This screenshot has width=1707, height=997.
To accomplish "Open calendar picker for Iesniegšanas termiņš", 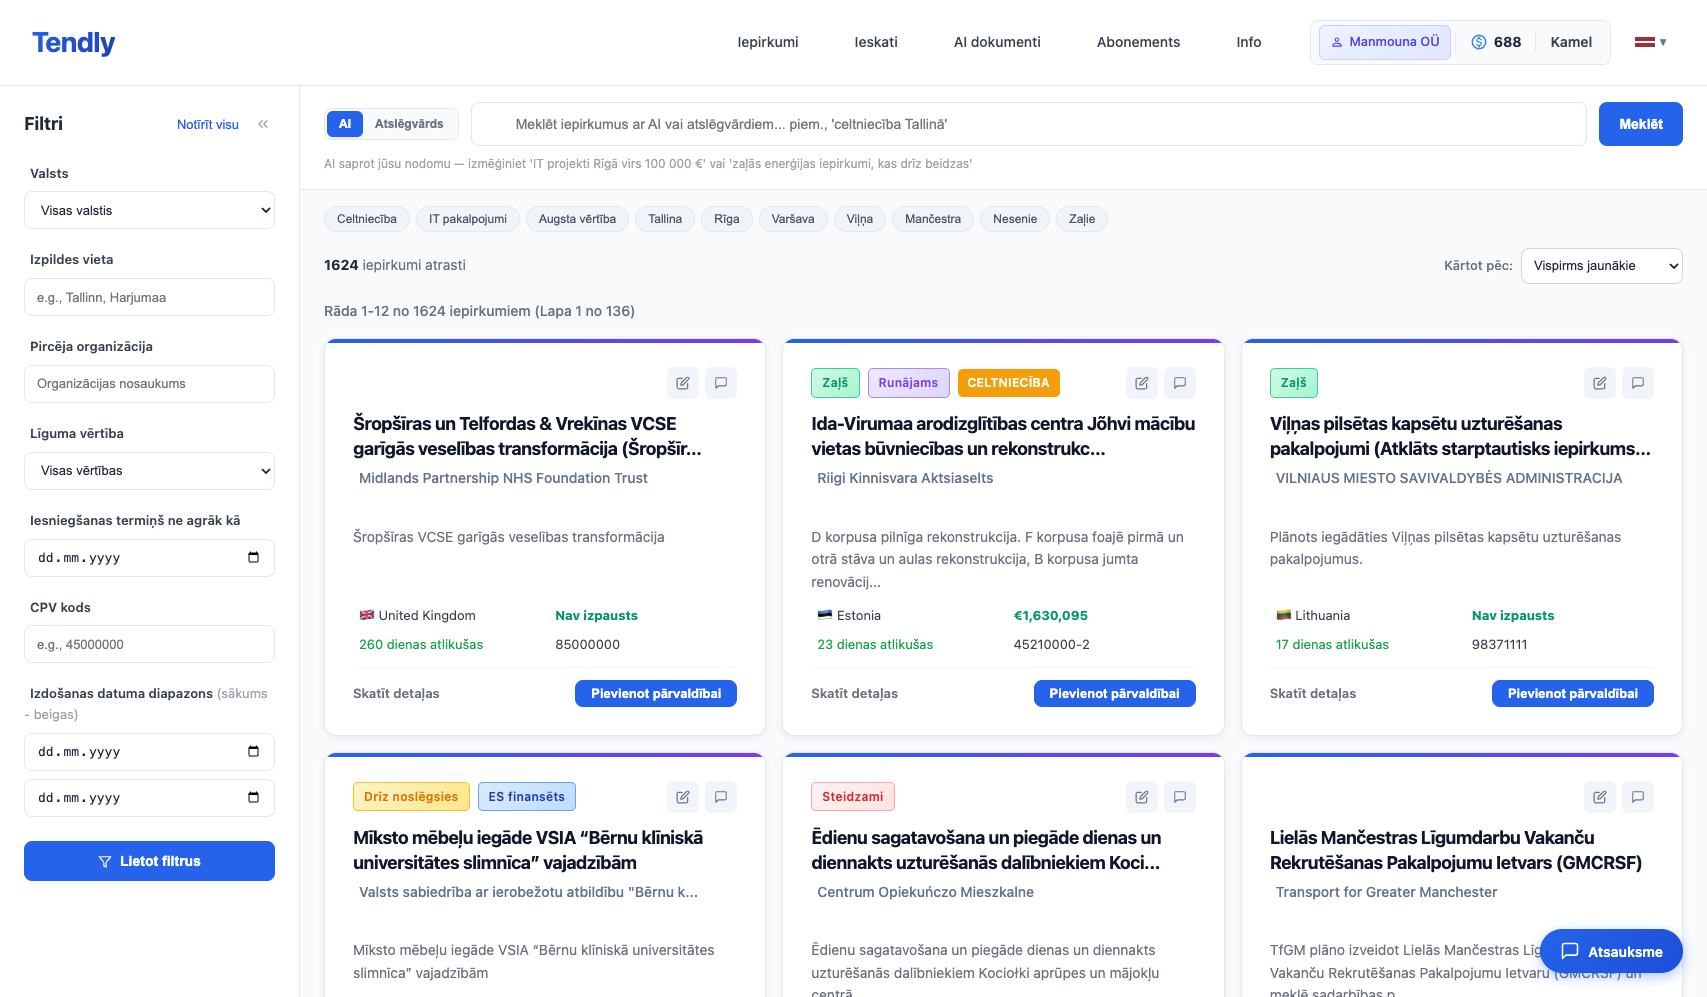I will [x=253, y=558].
